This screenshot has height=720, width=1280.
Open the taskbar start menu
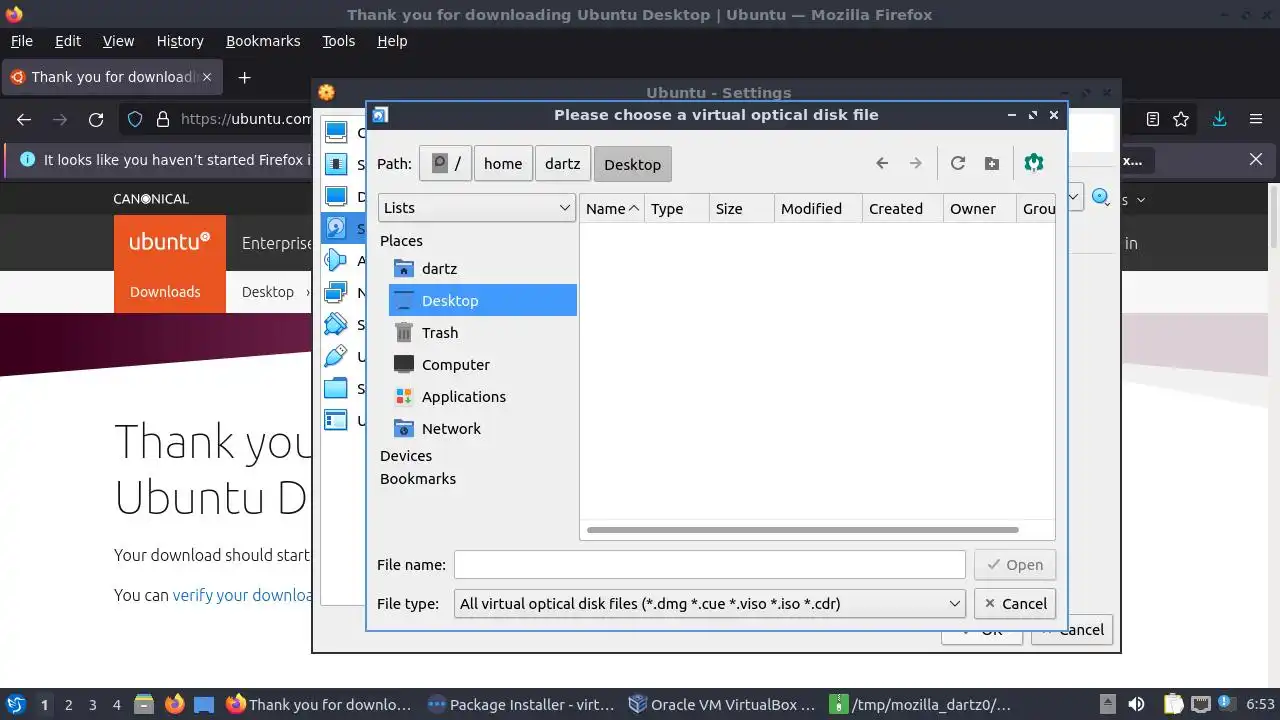pos(15,704)
